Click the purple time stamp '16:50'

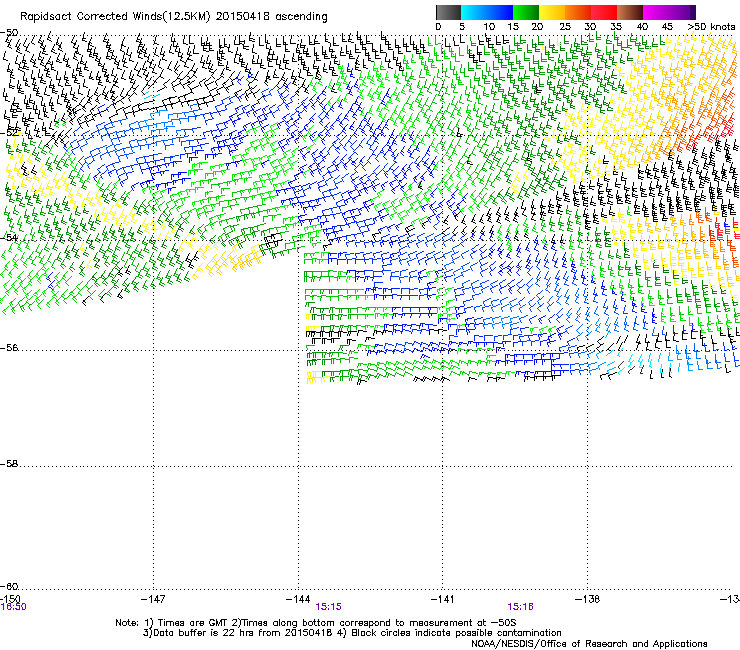[13, 607]
